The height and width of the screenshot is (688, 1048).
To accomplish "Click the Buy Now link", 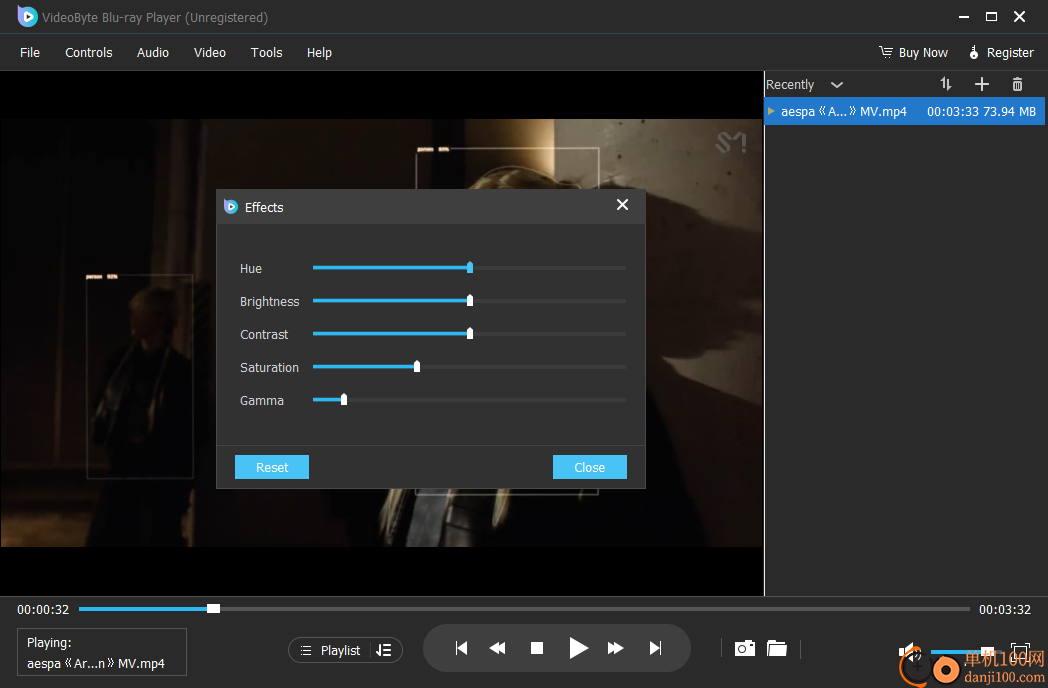I will pos(913,52).
